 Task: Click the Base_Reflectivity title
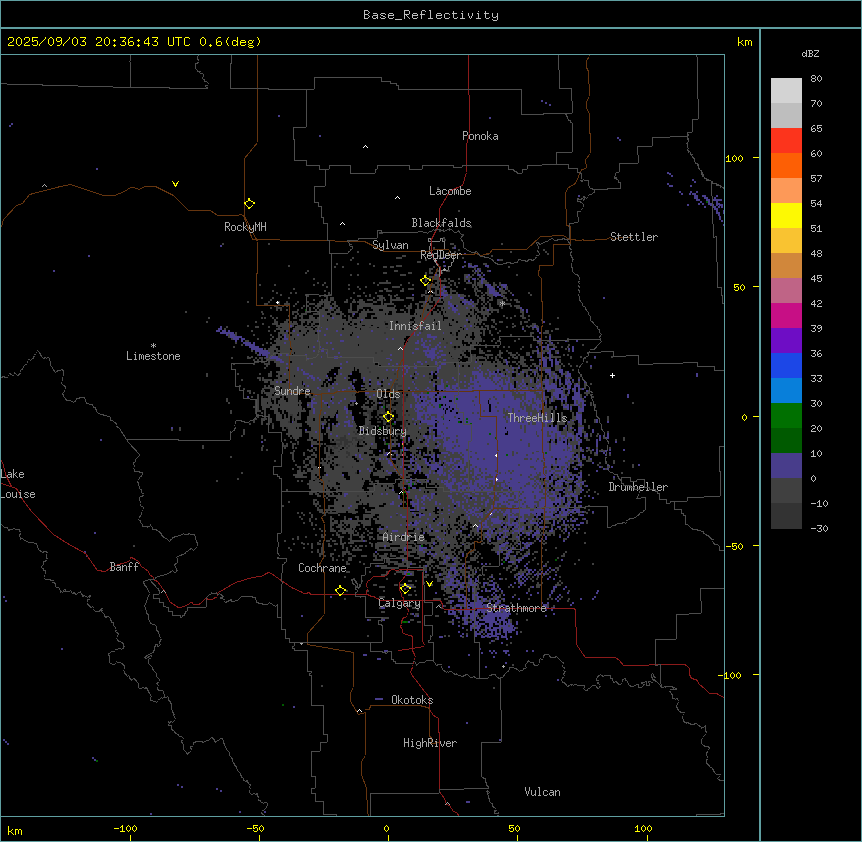pos(431,15)
